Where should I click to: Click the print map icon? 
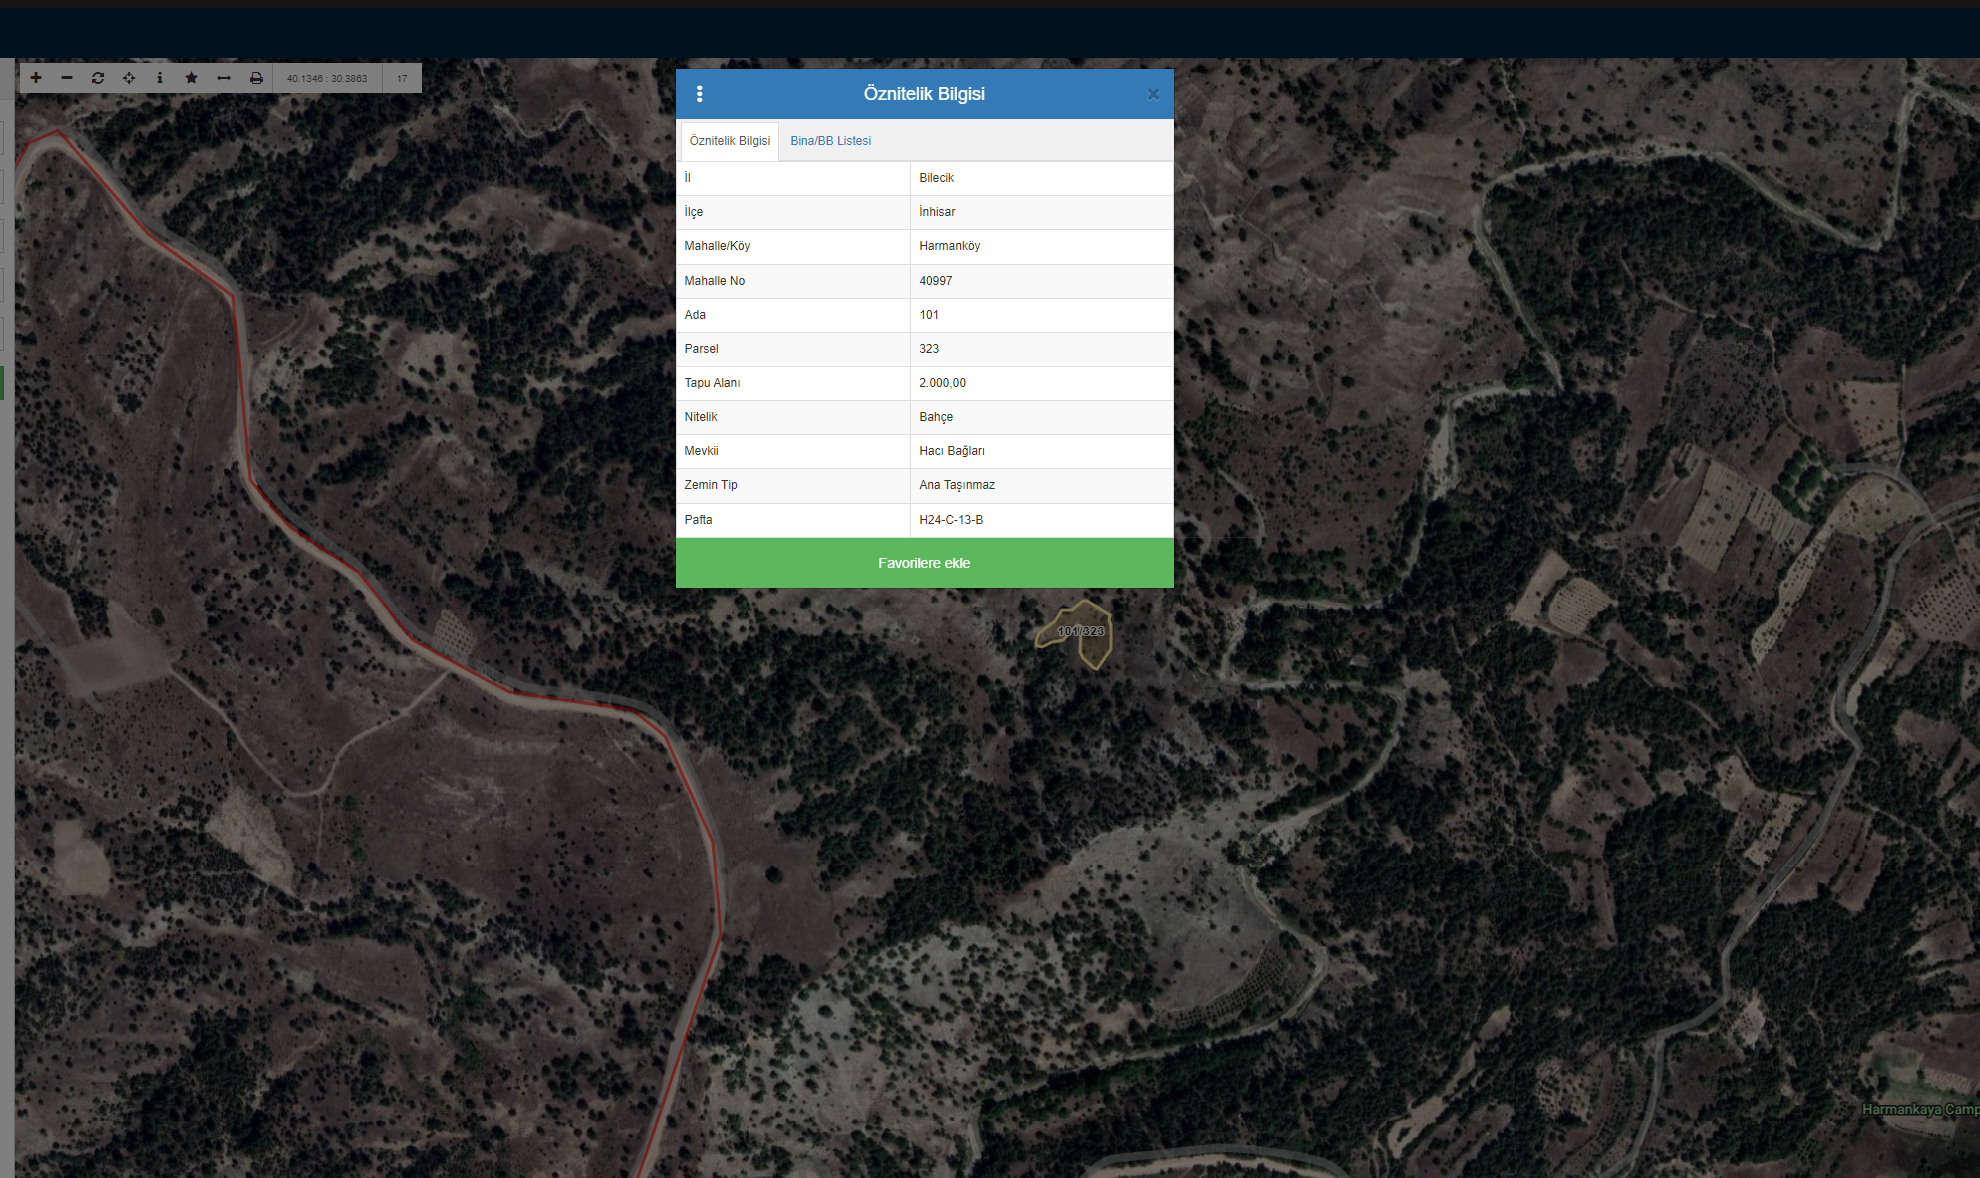(x=256, y=78)
